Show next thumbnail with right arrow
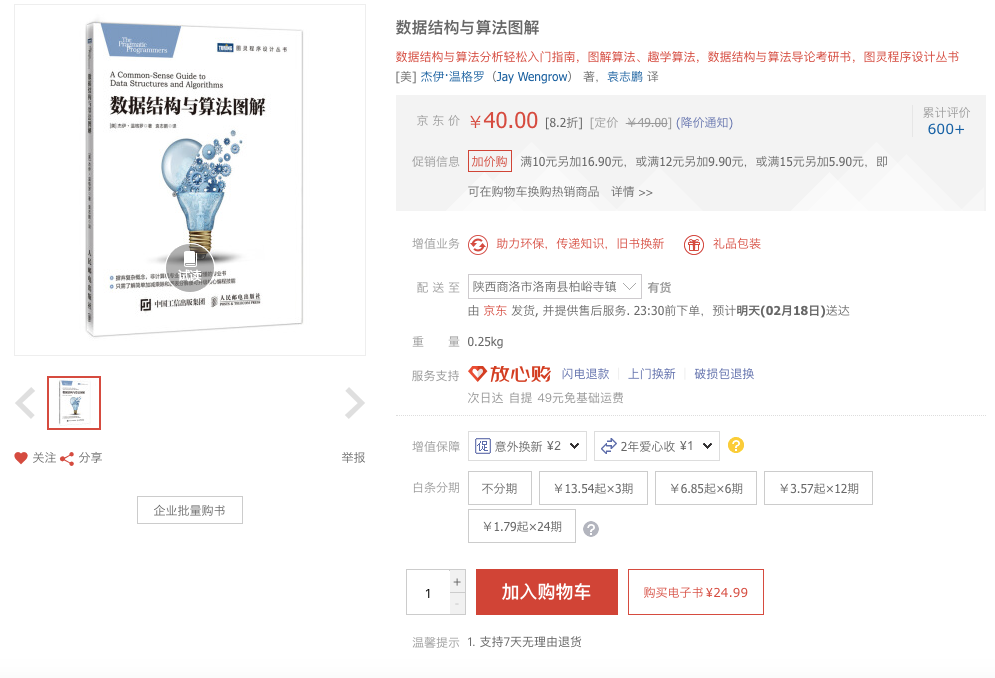Viewport: 995px width, 678px height. 355,403
